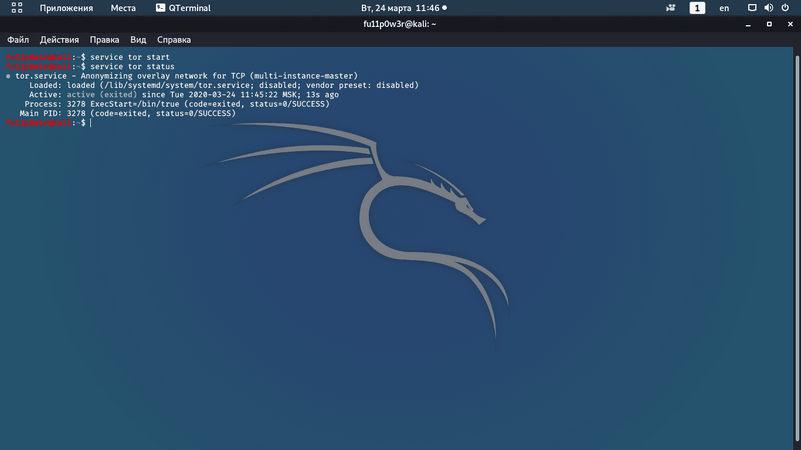Click the 'Loaded: loaded' status line
801x450 pixels.
[x=224, y=85]
